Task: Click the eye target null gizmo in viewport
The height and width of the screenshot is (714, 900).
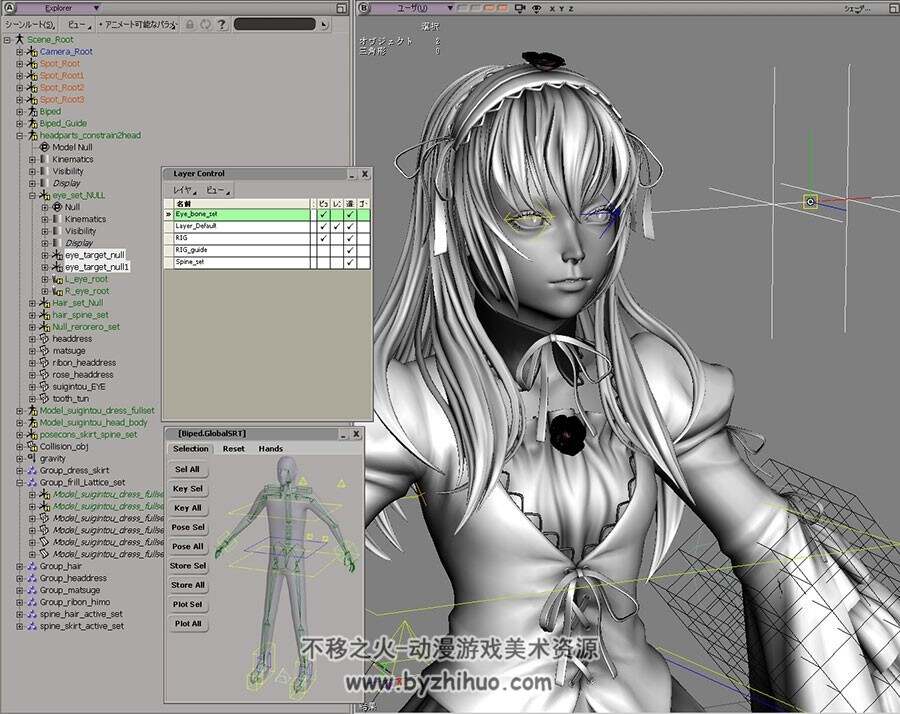Action: (x=810, y=201)
